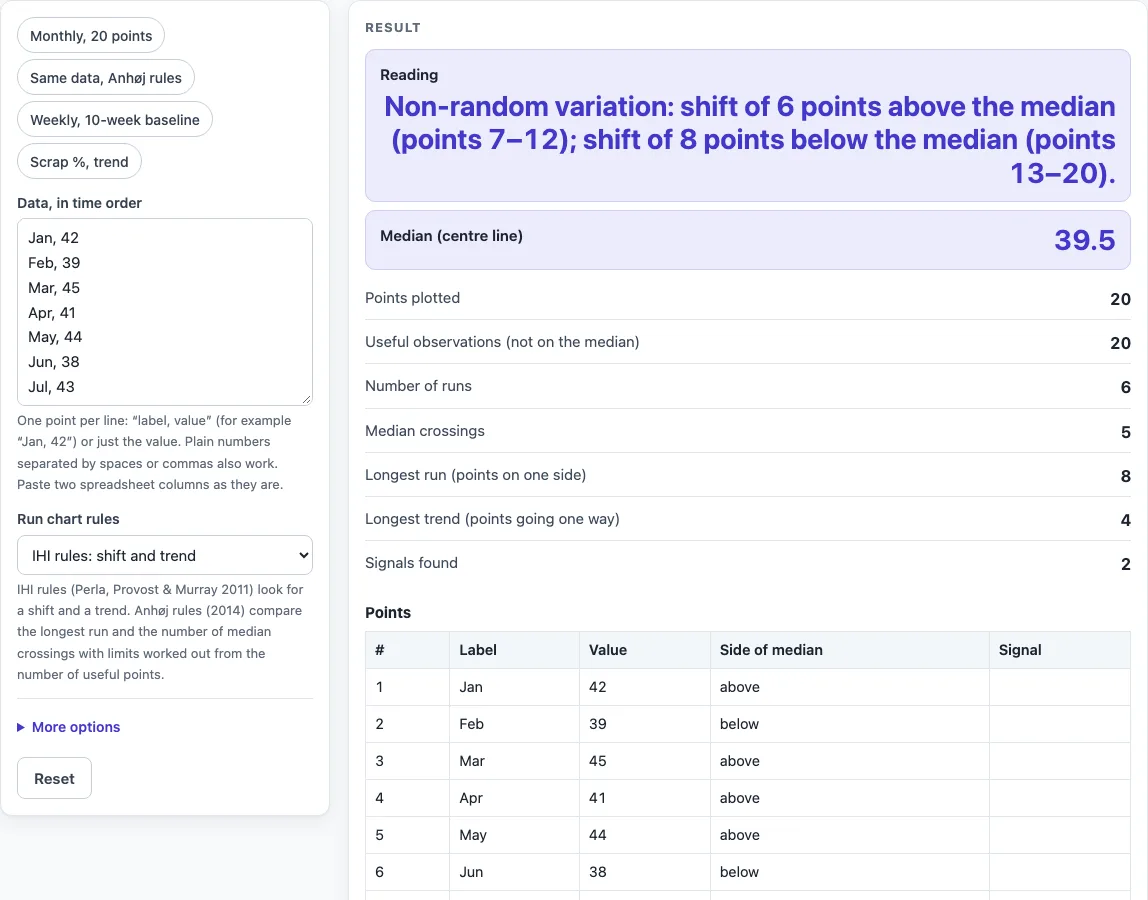Click the disclosure triangle beside More options
1148x900 pixels.
click(21, 727)
